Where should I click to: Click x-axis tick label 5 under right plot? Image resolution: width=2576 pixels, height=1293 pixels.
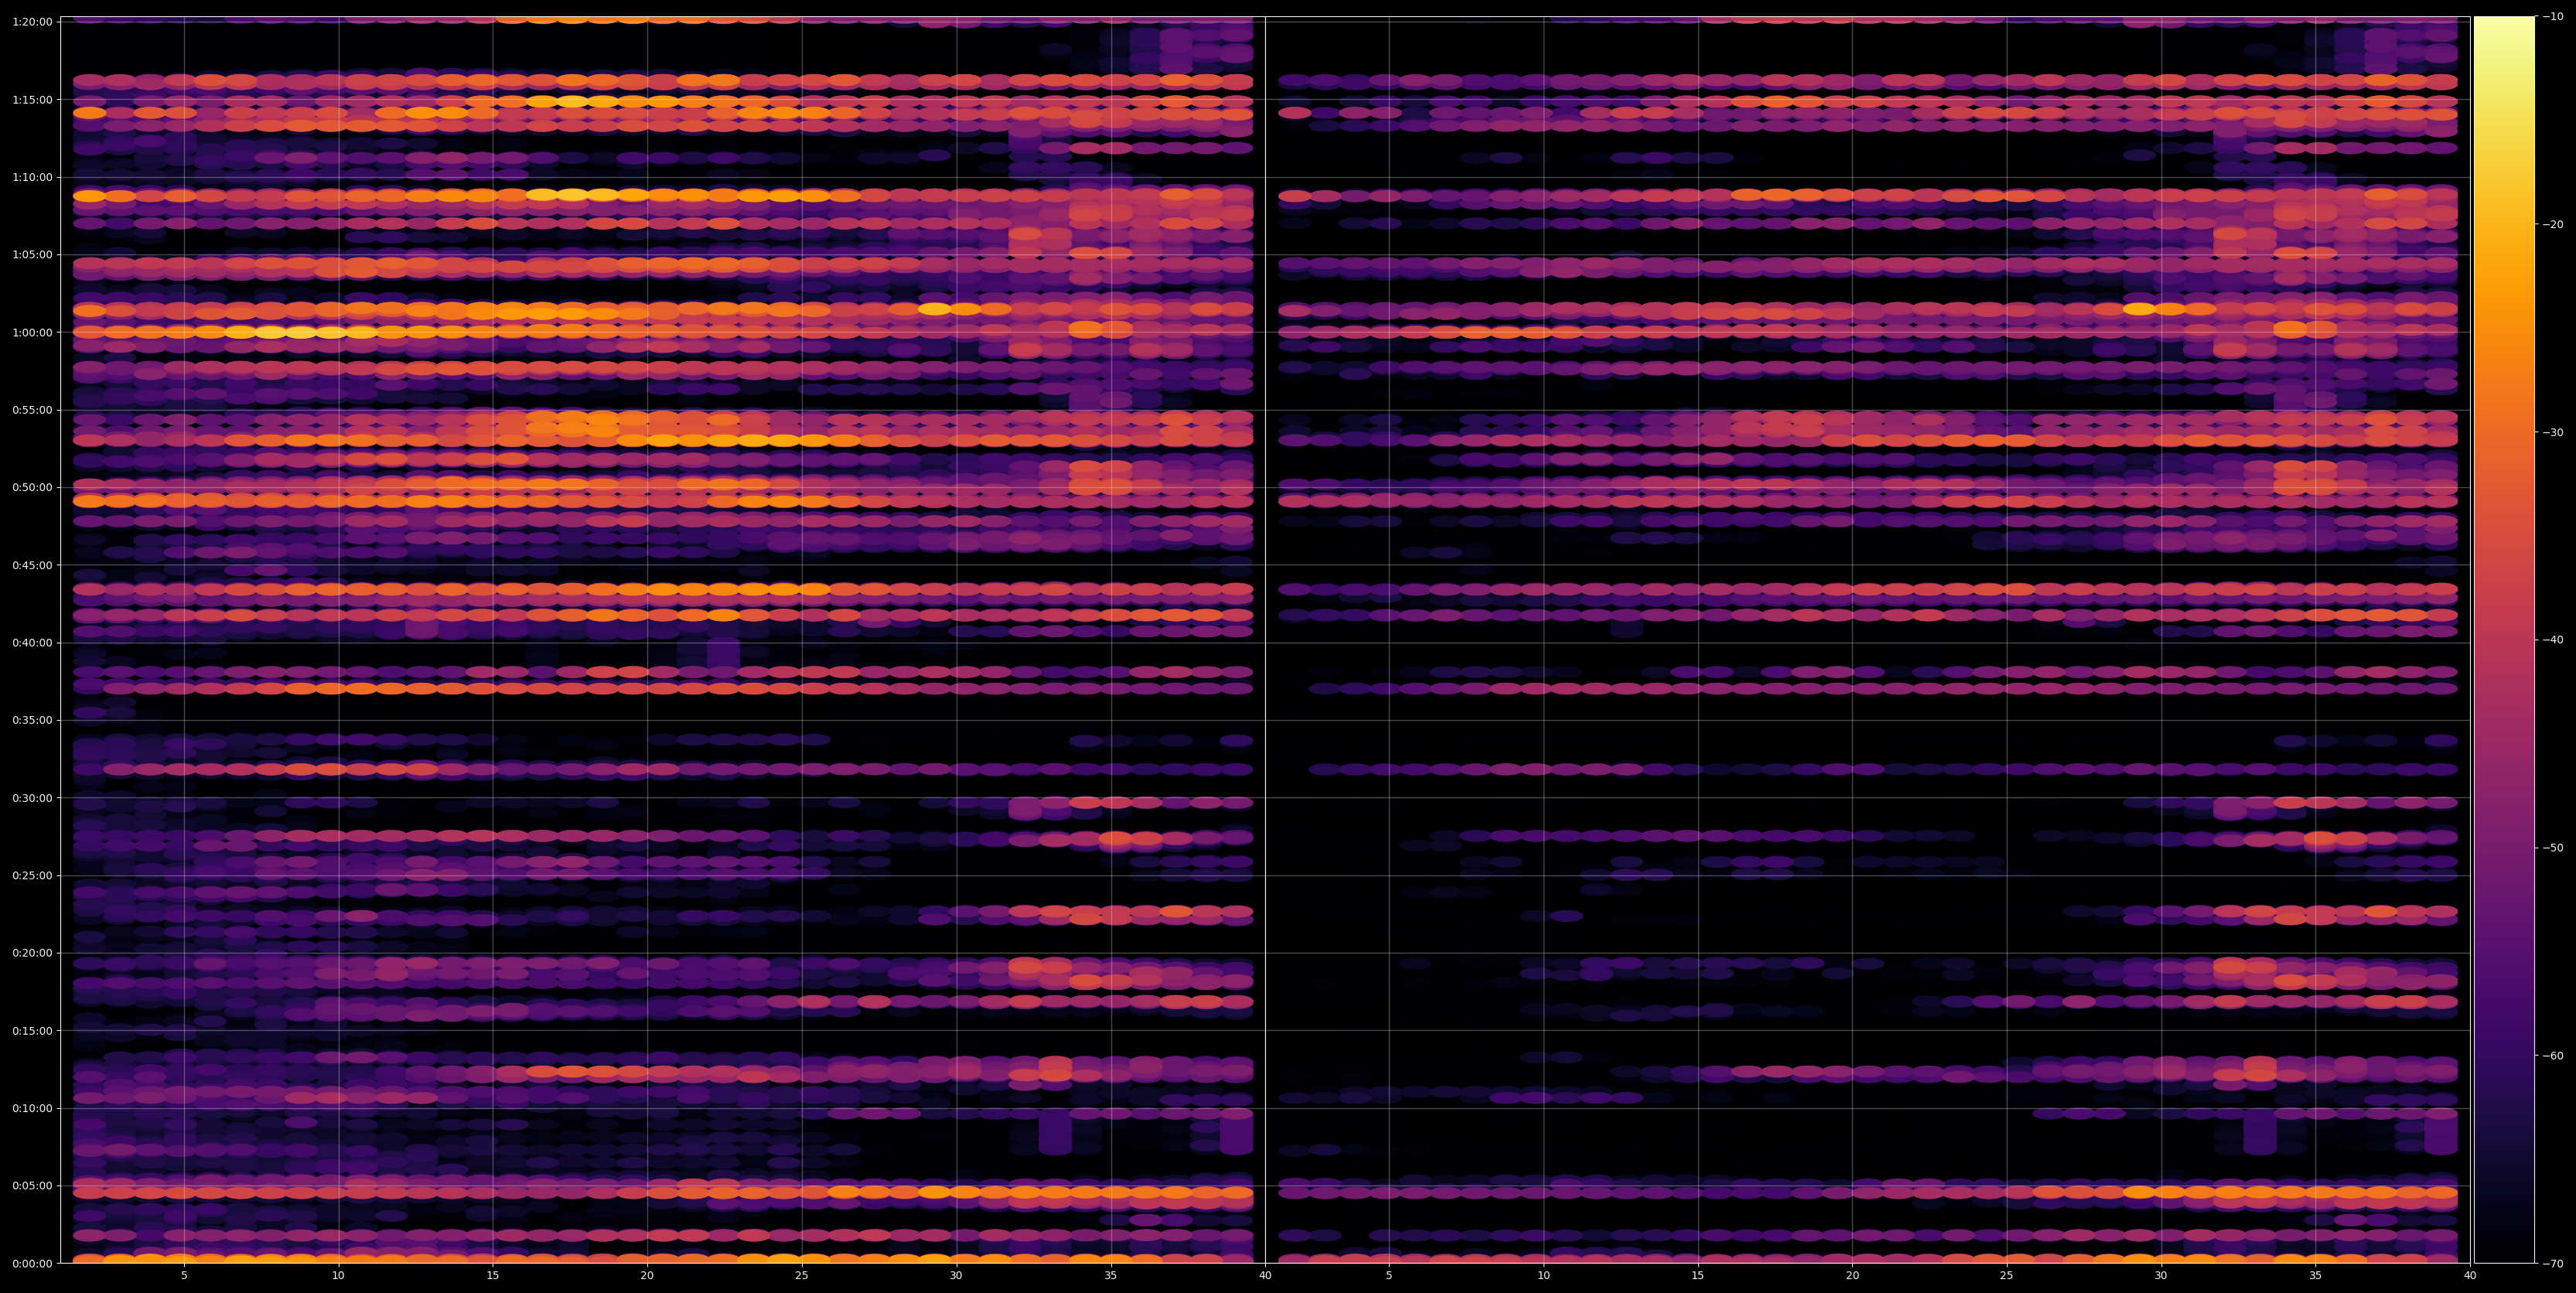(x=1389, y=1276)
